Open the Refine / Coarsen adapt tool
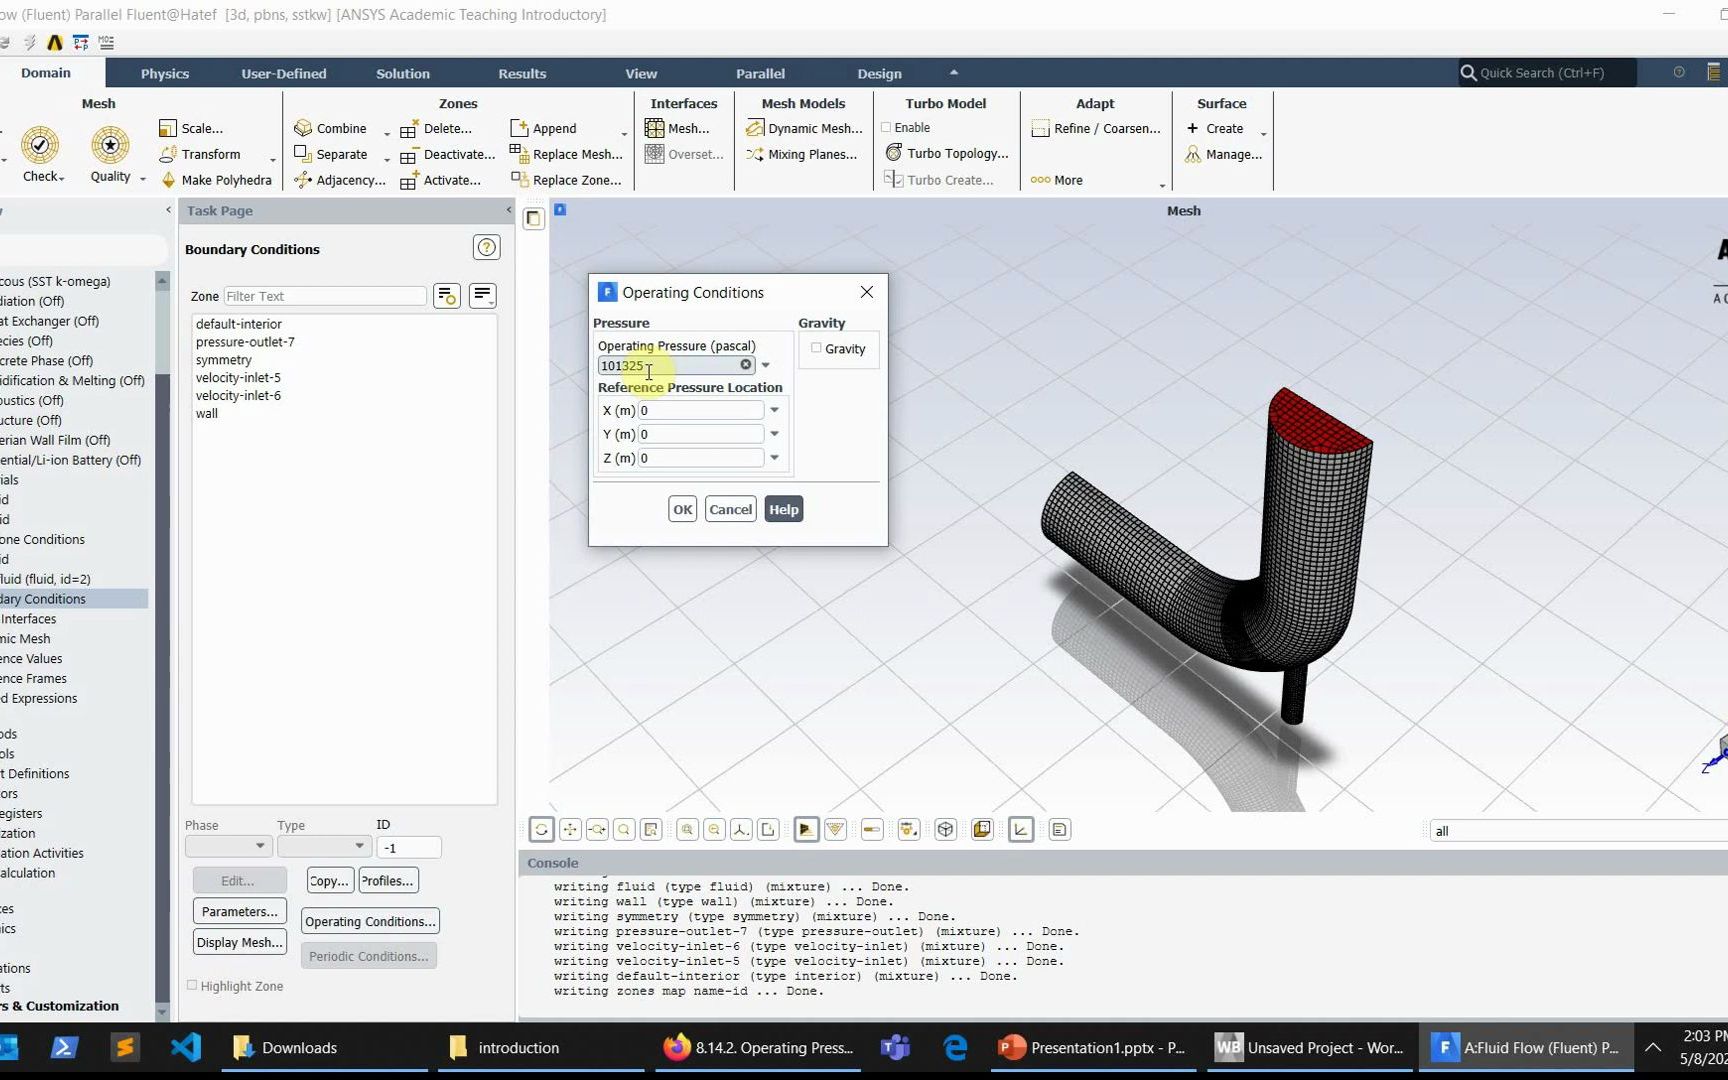The height and width of the screenshot is (1080, 1728). [x=1096, y=128]
